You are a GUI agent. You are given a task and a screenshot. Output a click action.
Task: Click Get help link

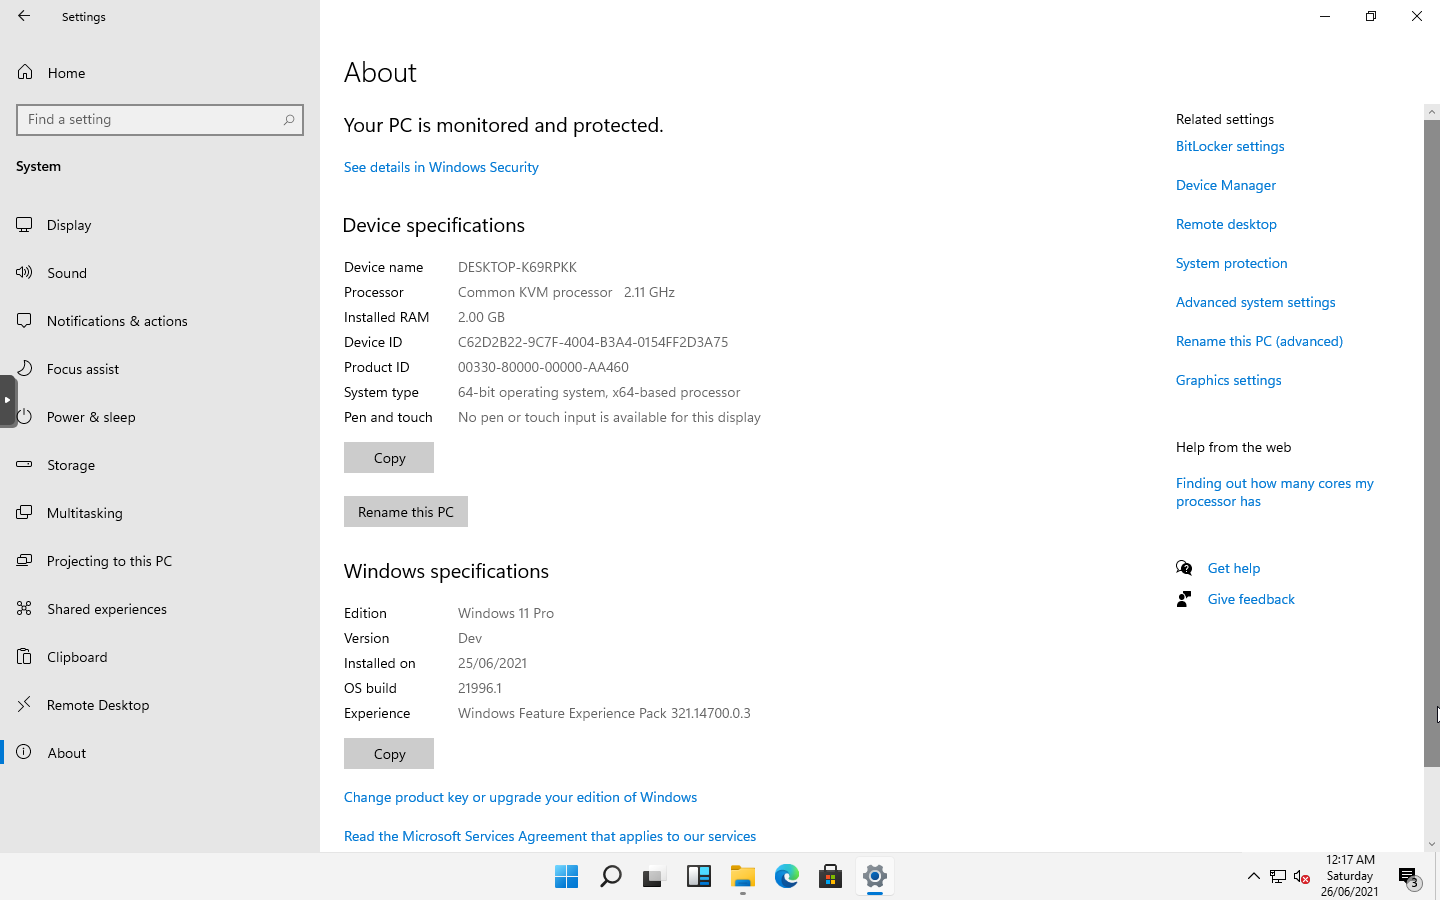1234,568
